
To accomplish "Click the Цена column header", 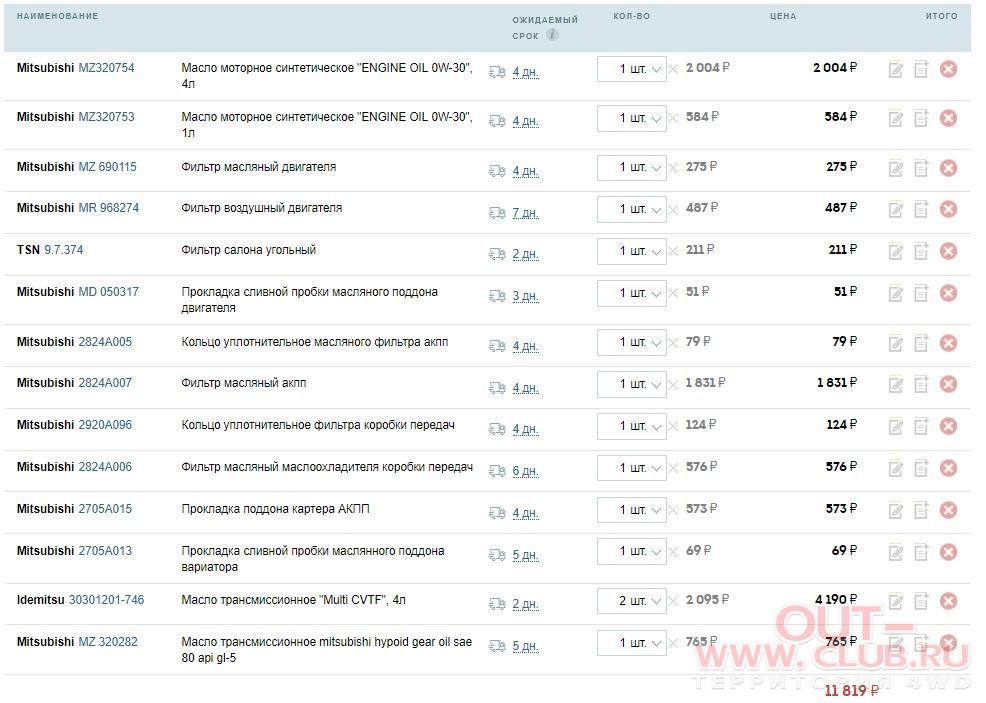I will tap(783, 16).
